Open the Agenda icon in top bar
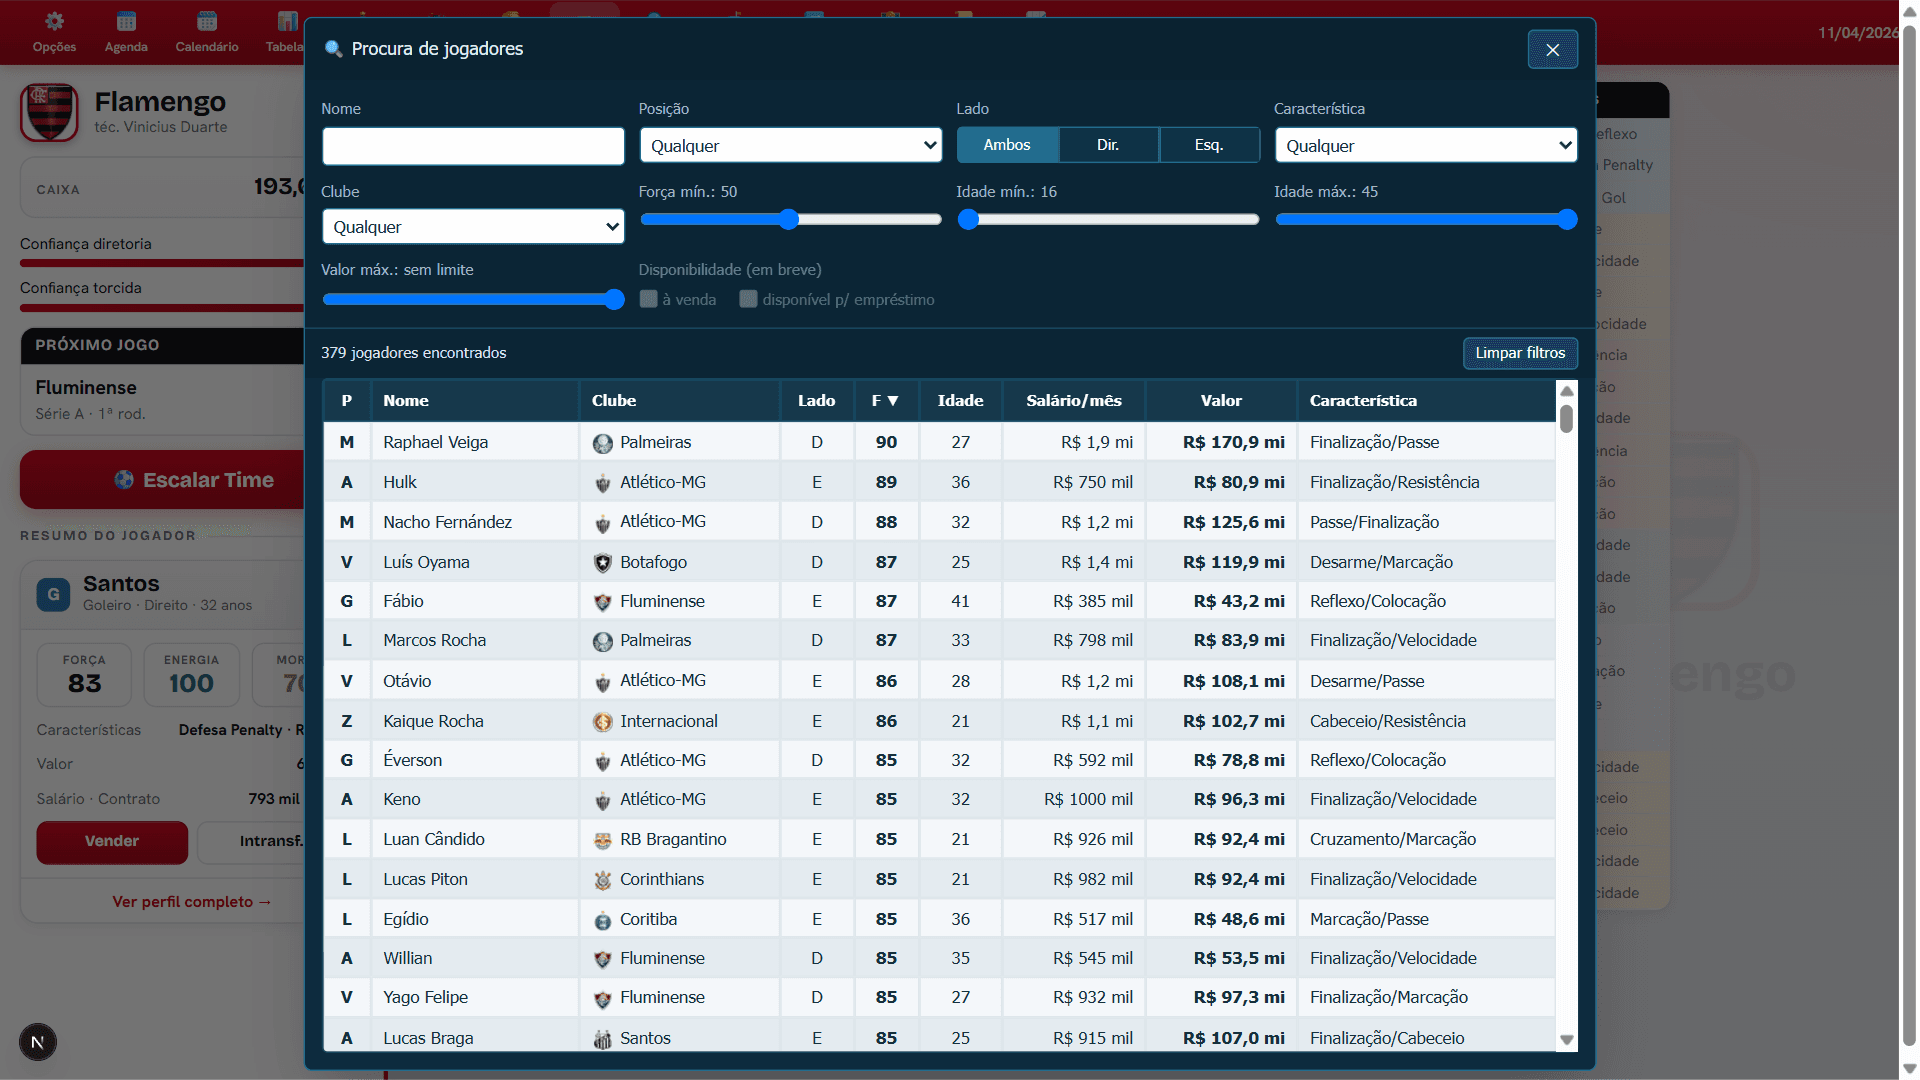The width and height of the screenshot is (1920, 1080). click(126, 21)
